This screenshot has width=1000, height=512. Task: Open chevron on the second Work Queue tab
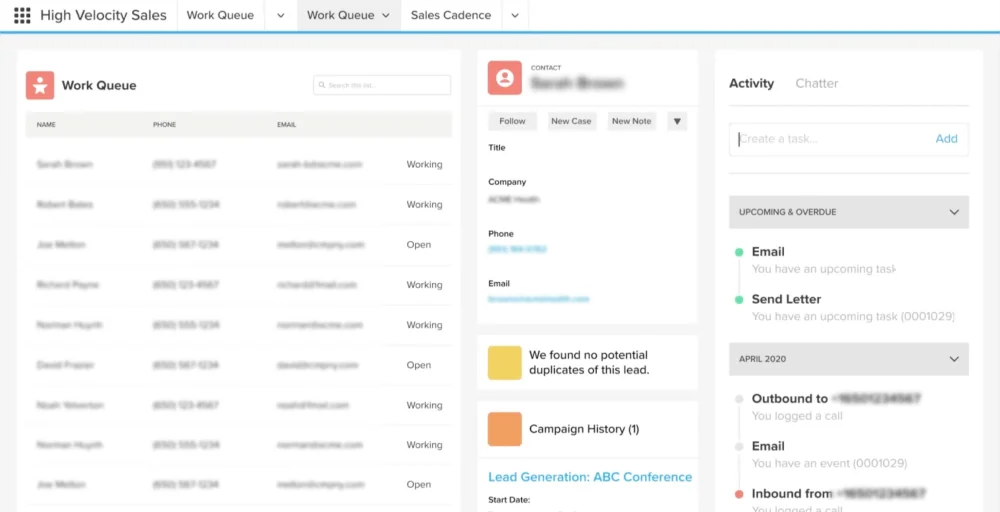[385, 16]
